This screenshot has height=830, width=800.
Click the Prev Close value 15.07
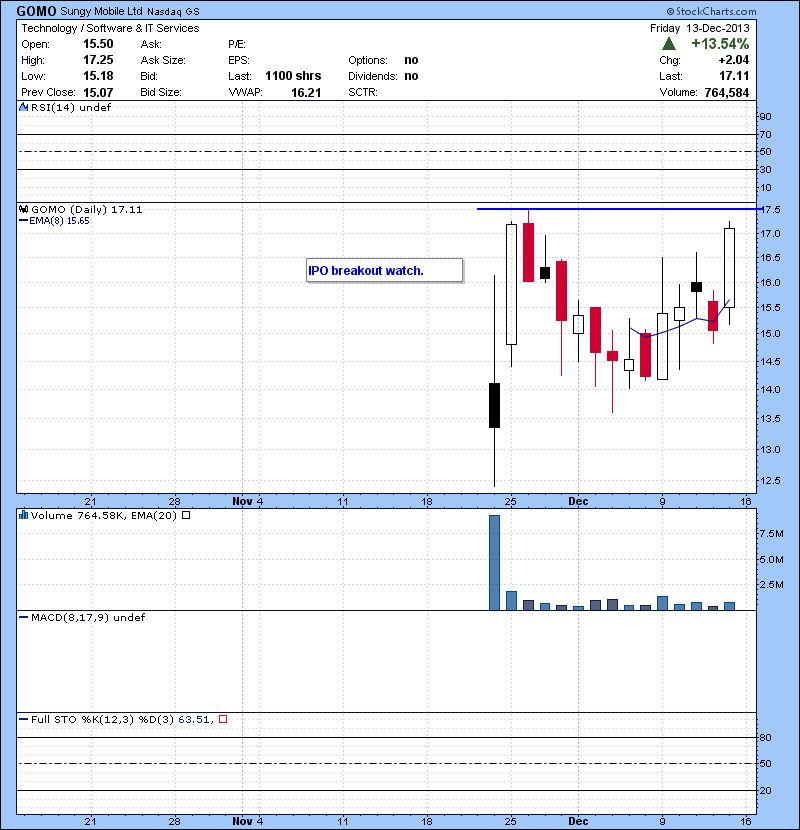click(x=98, y=92)
